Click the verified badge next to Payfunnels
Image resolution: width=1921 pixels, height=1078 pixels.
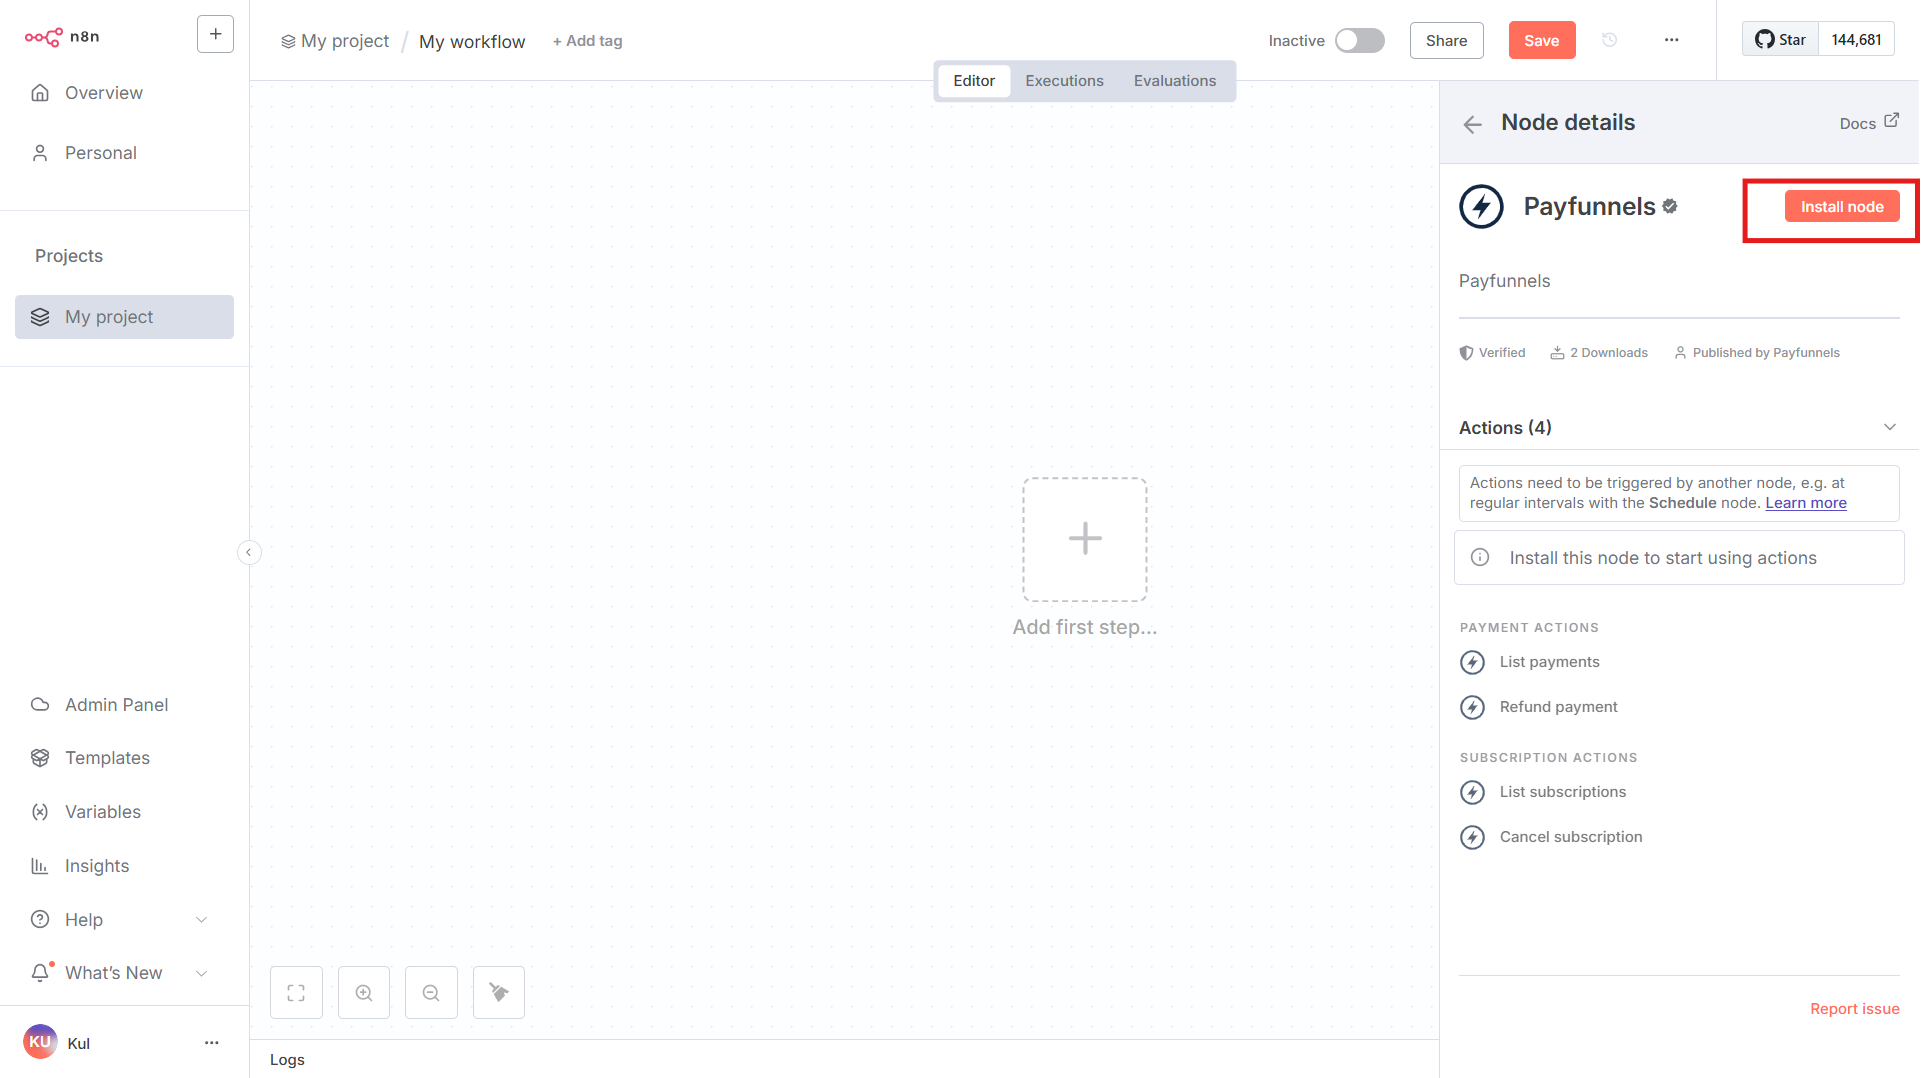[x=1670, y=207]
